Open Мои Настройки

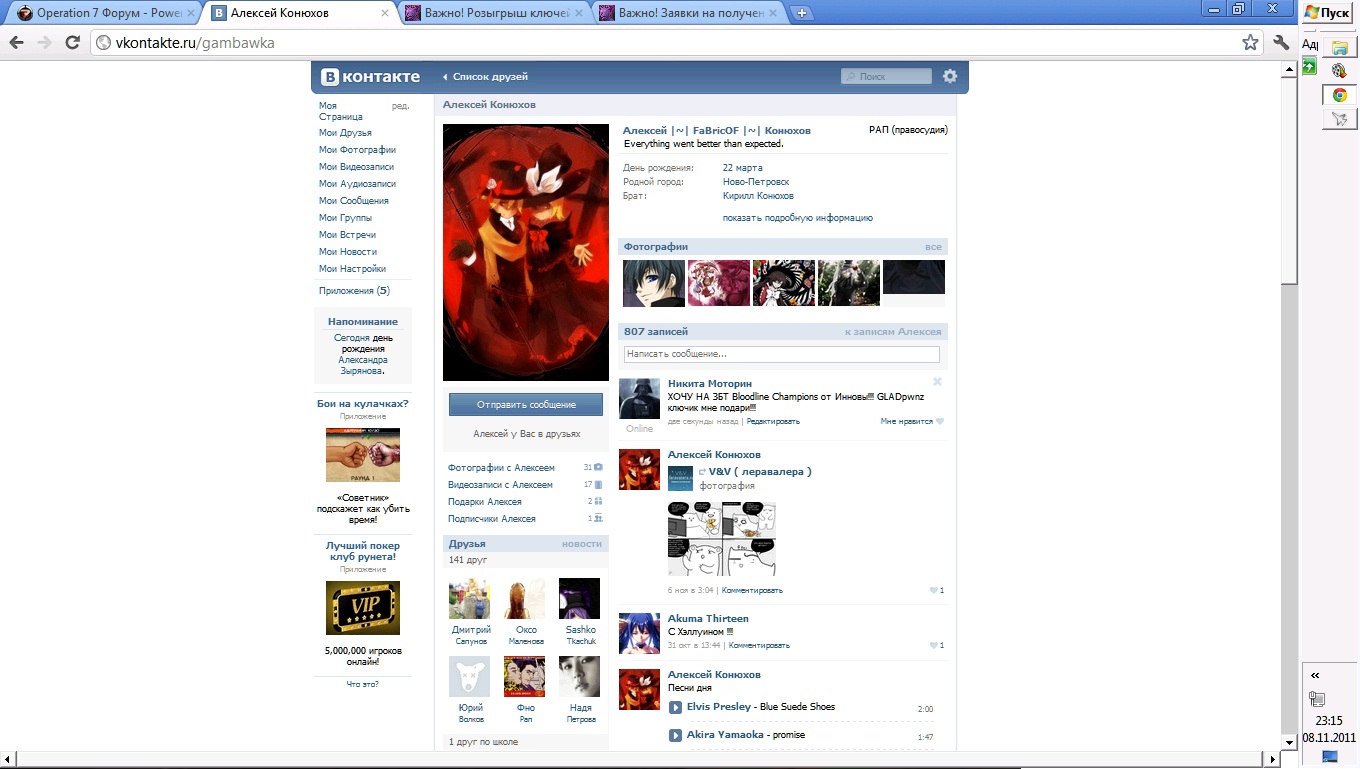point(352,269)
